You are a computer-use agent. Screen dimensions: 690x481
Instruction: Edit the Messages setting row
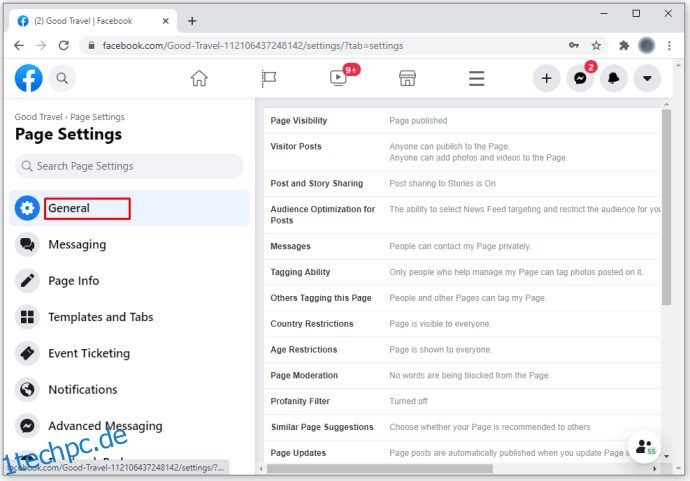tap(462, 246)
